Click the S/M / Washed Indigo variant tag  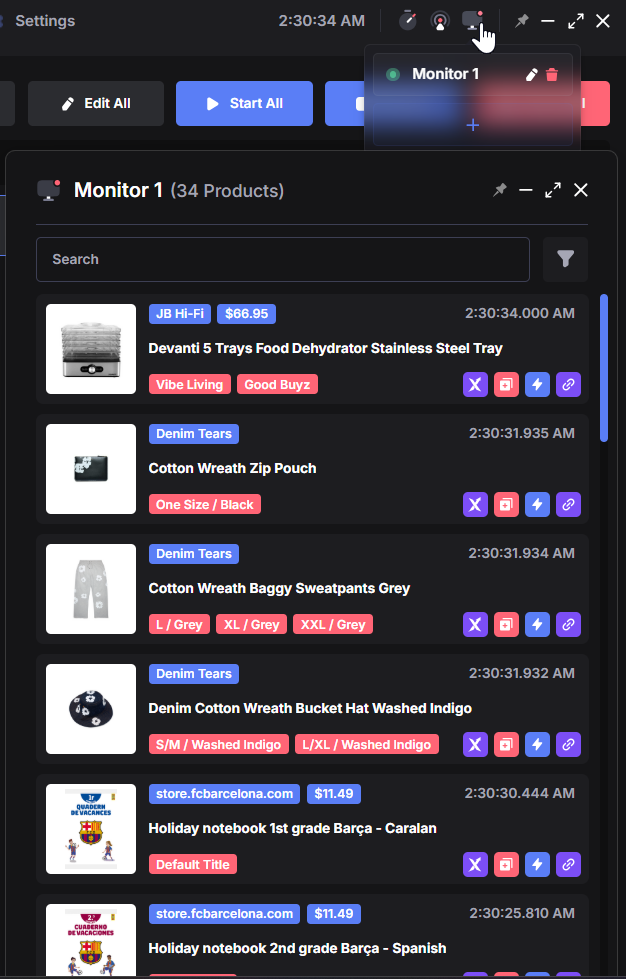pyautogui.click(x=218, y=744)
